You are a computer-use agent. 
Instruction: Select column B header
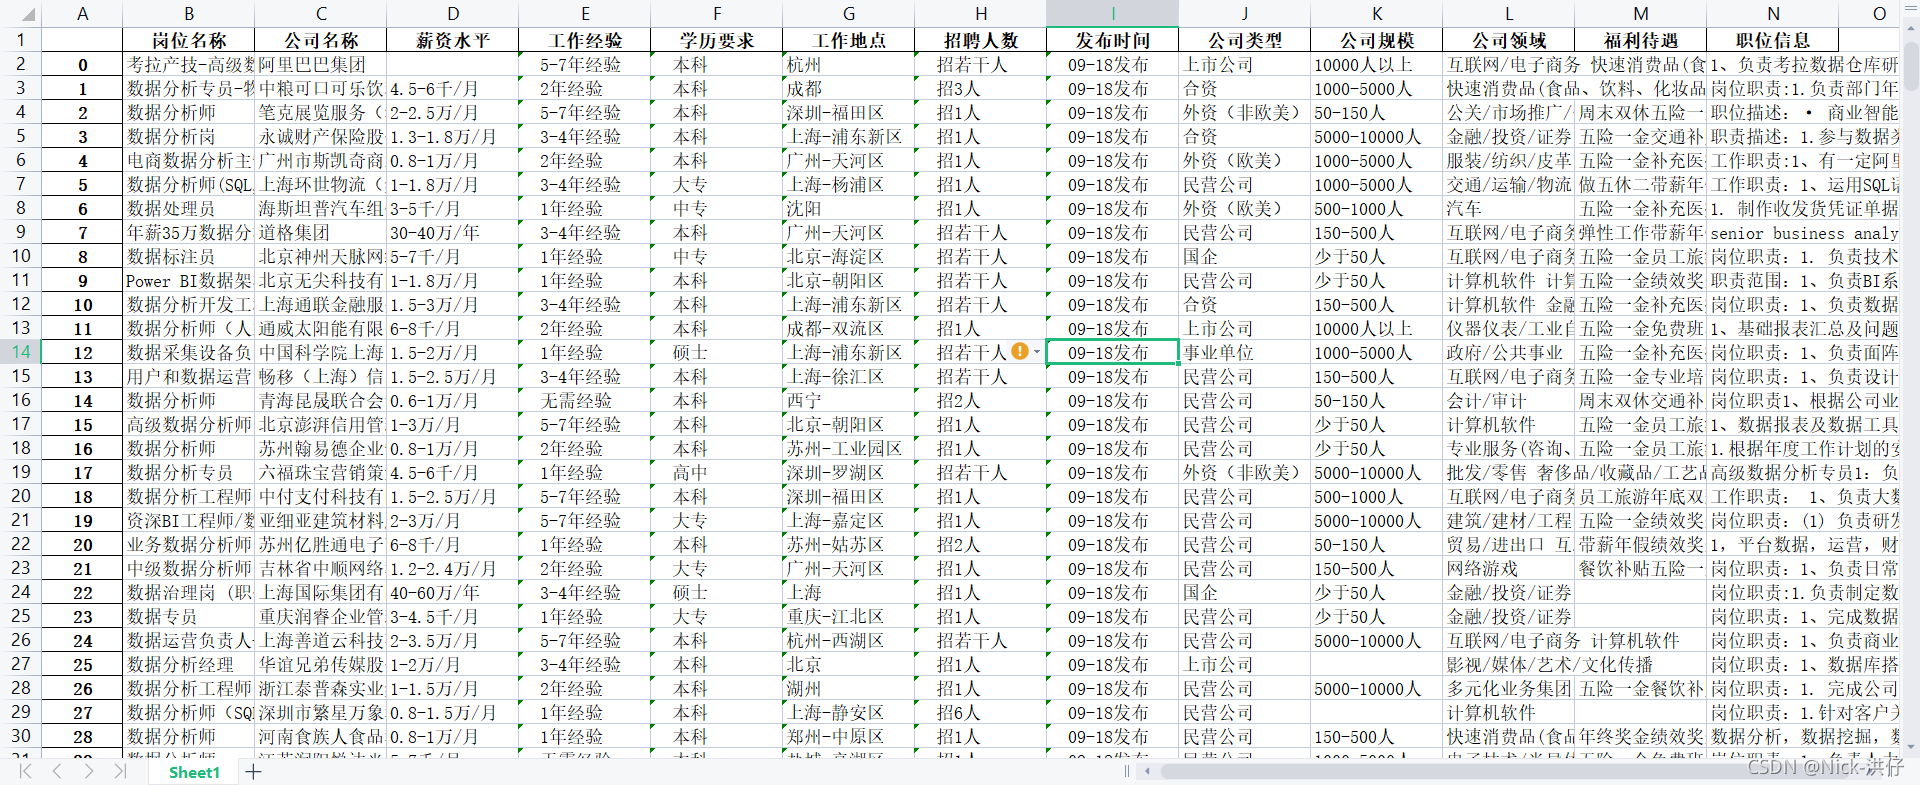[x=189, y=13]
